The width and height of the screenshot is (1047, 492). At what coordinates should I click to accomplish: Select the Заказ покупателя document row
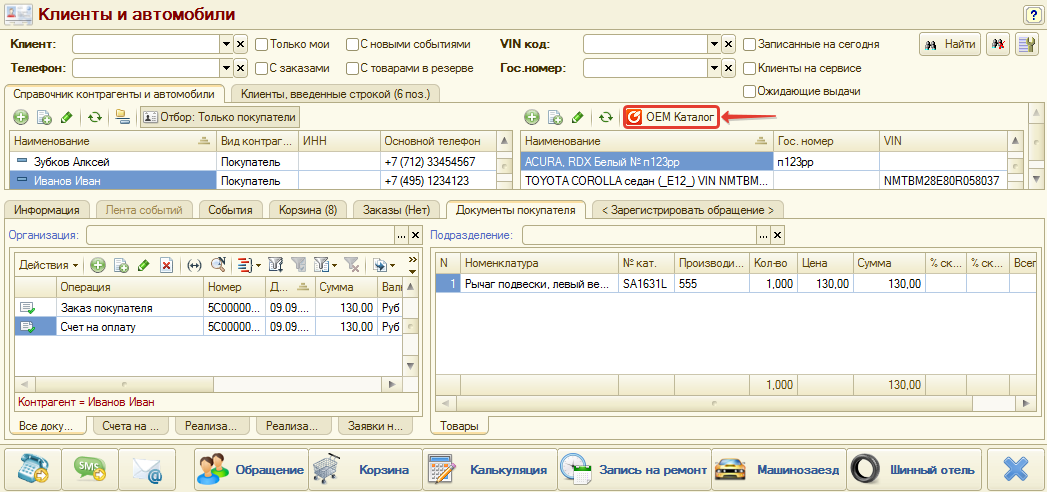click(209, 308)
